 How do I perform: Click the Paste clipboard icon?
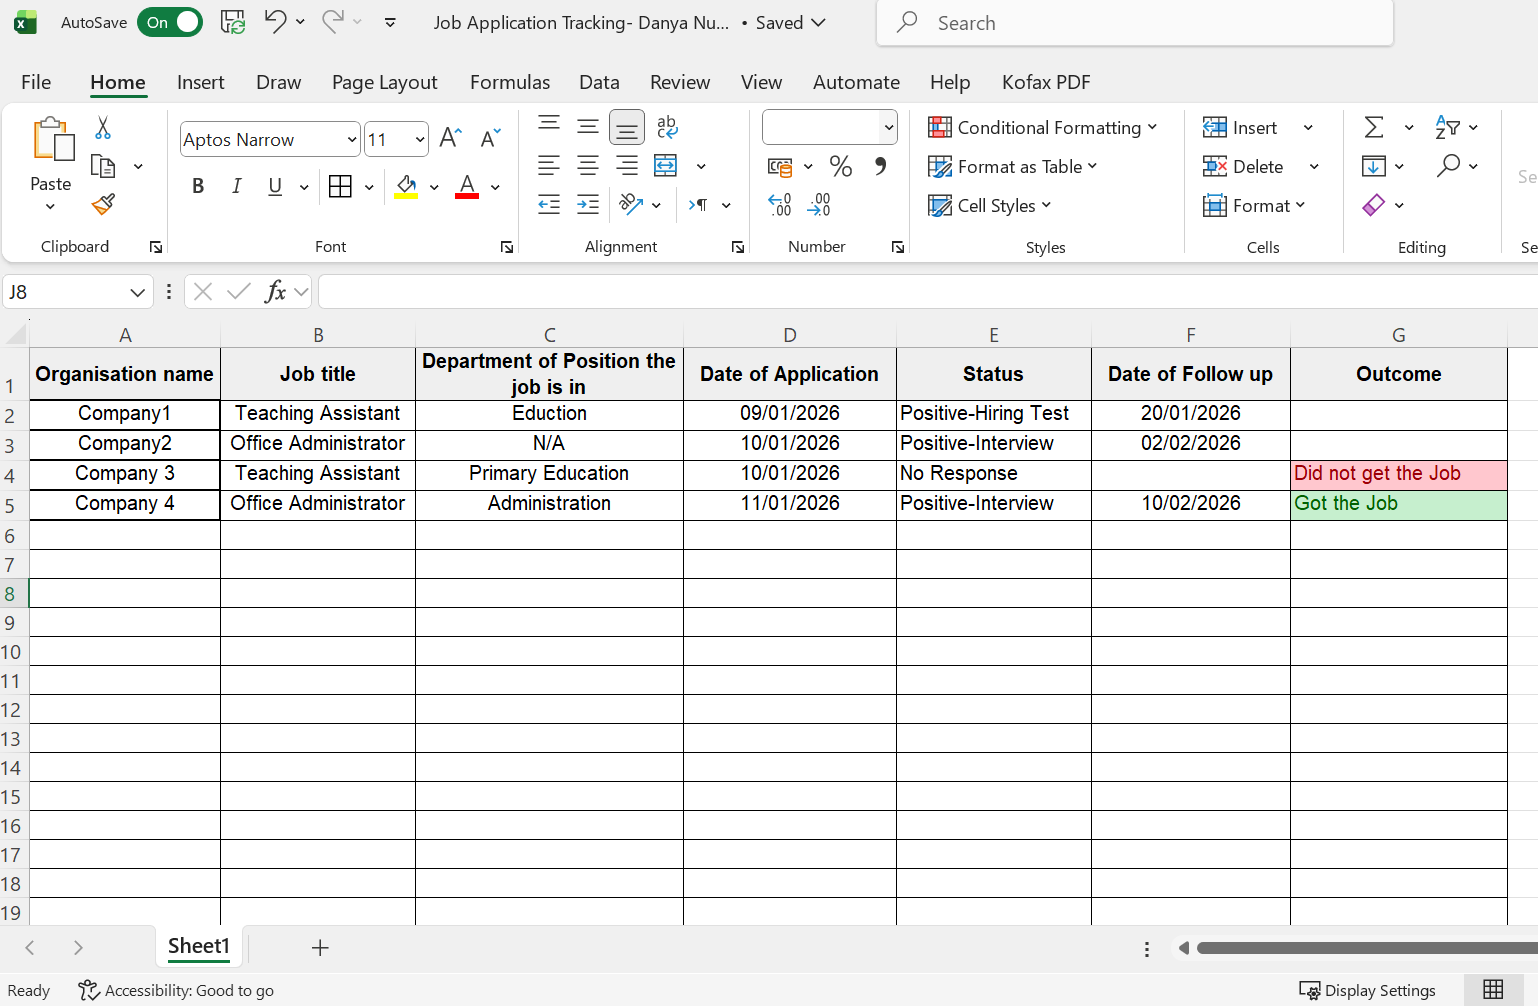coord(52,140)
